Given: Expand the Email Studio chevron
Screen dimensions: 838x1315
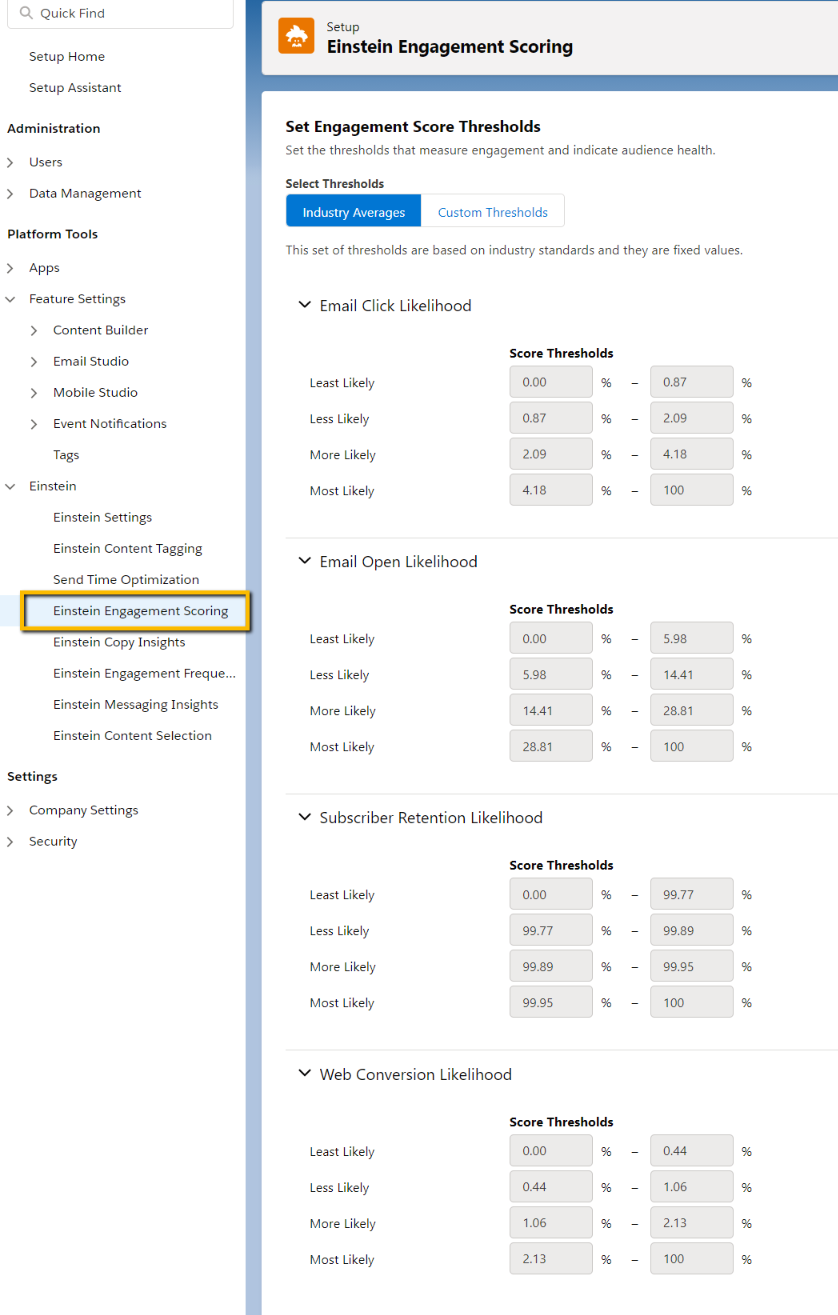Looking at the screenshot, I should coord(34,361).
